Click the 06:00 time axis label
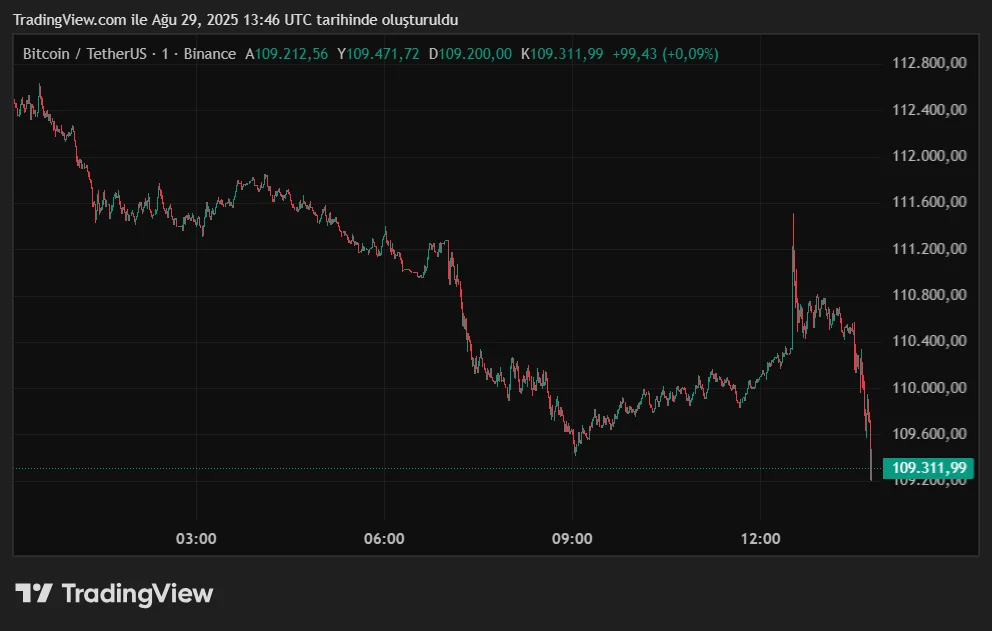 coord(384,539)
